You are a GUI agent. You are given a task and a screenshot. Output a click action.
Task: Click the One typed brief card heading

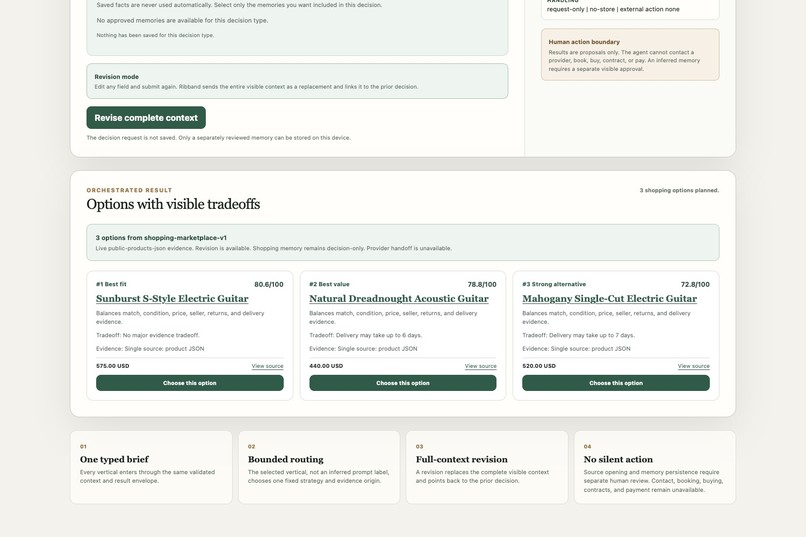pyautogui.click(x=114, y=459)
